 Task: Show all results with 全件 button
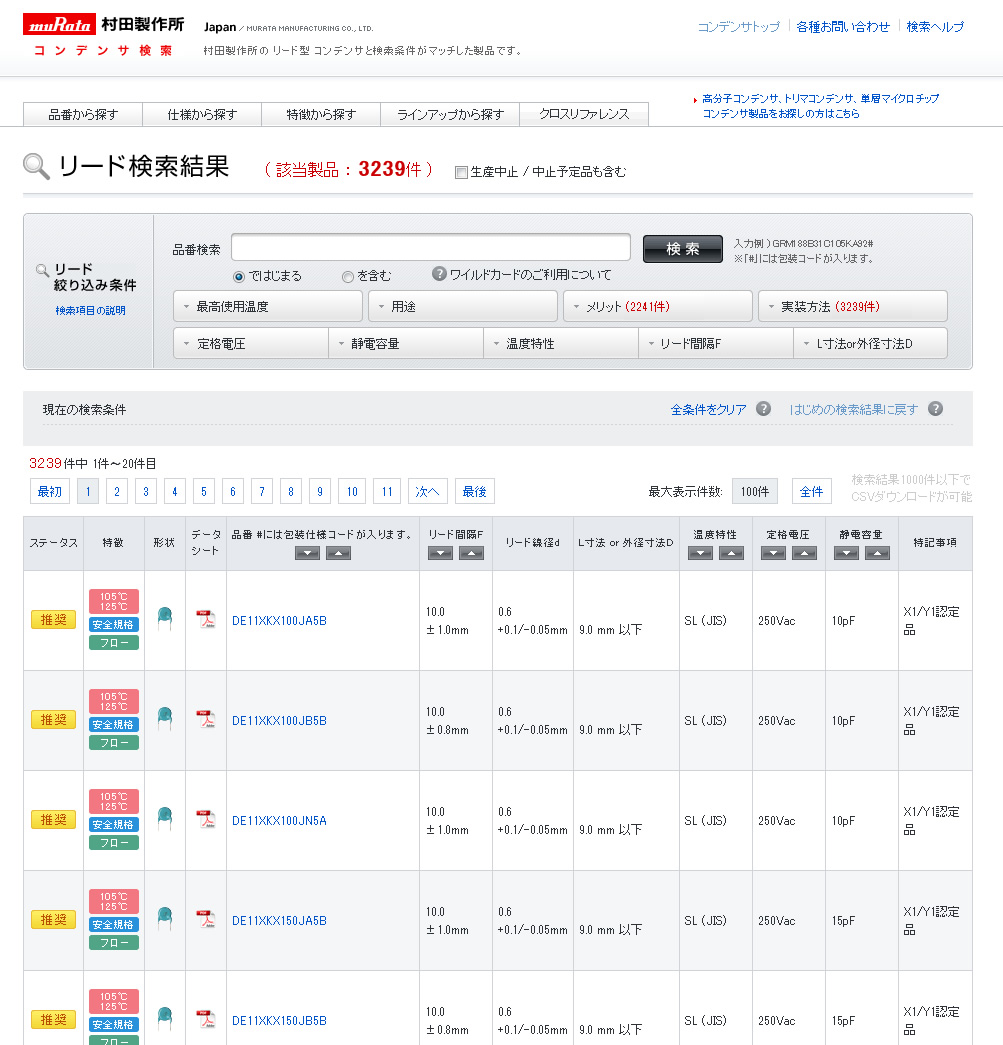click(x=811, y=491)
